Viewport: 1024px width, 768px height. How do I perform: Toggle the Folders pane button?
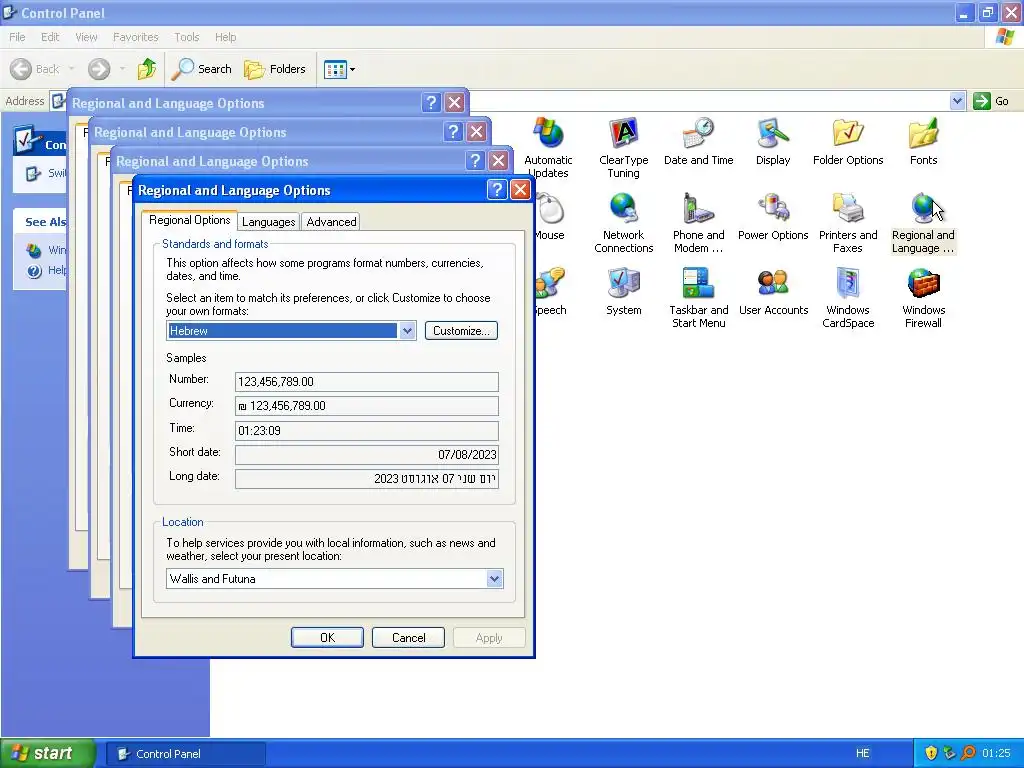275,69
